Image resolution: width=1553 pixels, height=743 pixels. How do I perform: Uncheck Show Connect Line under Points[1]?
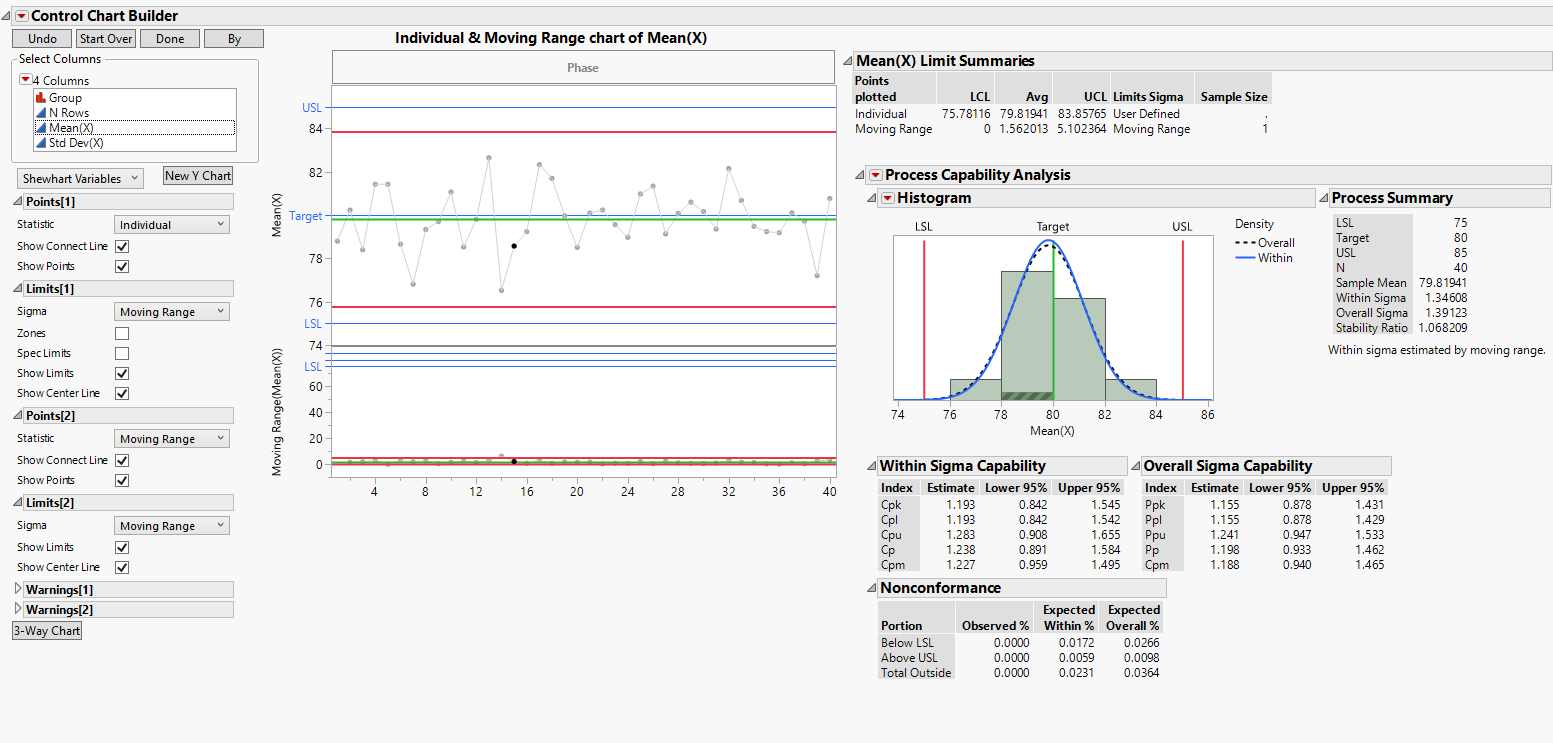click(x=122, y=246)
